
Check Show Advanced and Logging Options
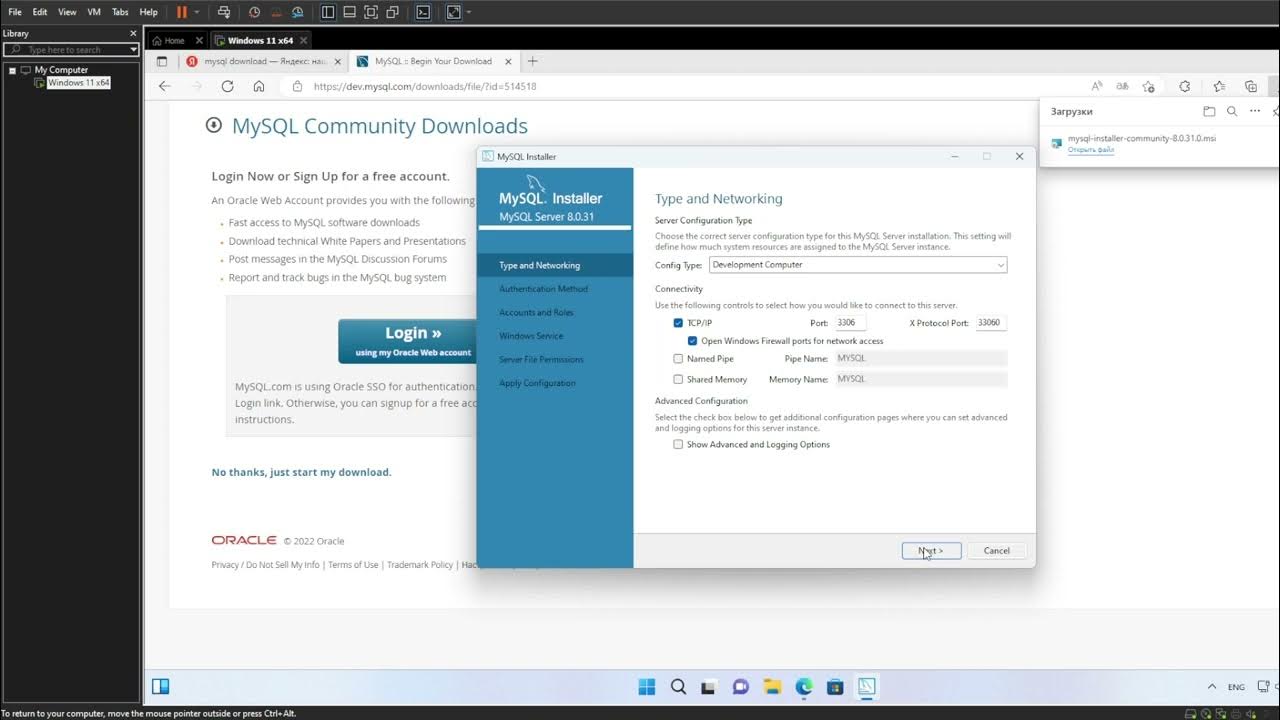(678, 444)
